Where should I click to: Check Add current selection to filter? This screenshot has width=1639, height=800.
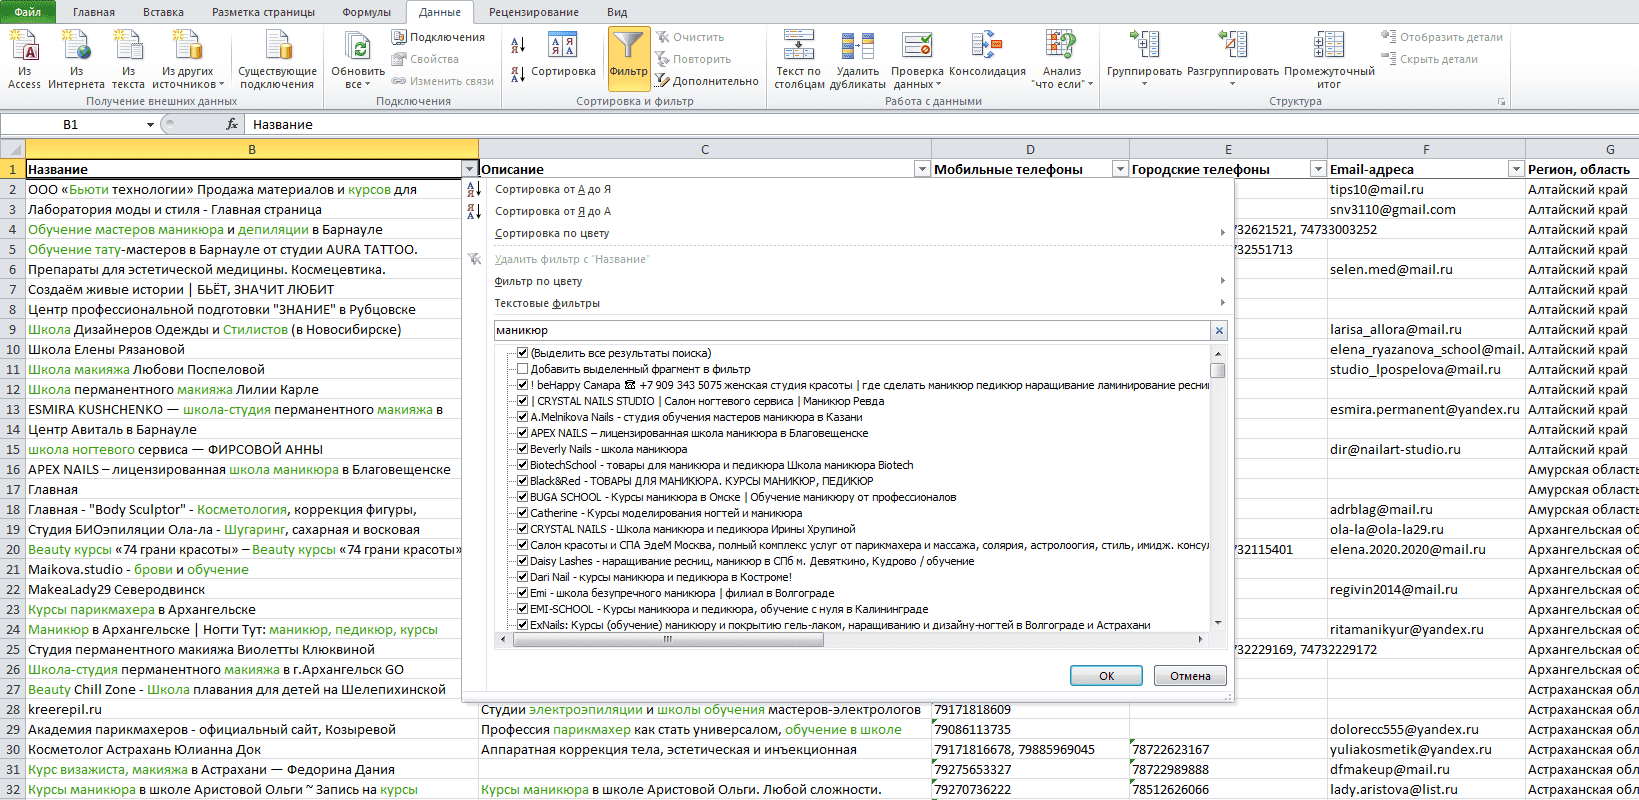click(x=522, y=369)
